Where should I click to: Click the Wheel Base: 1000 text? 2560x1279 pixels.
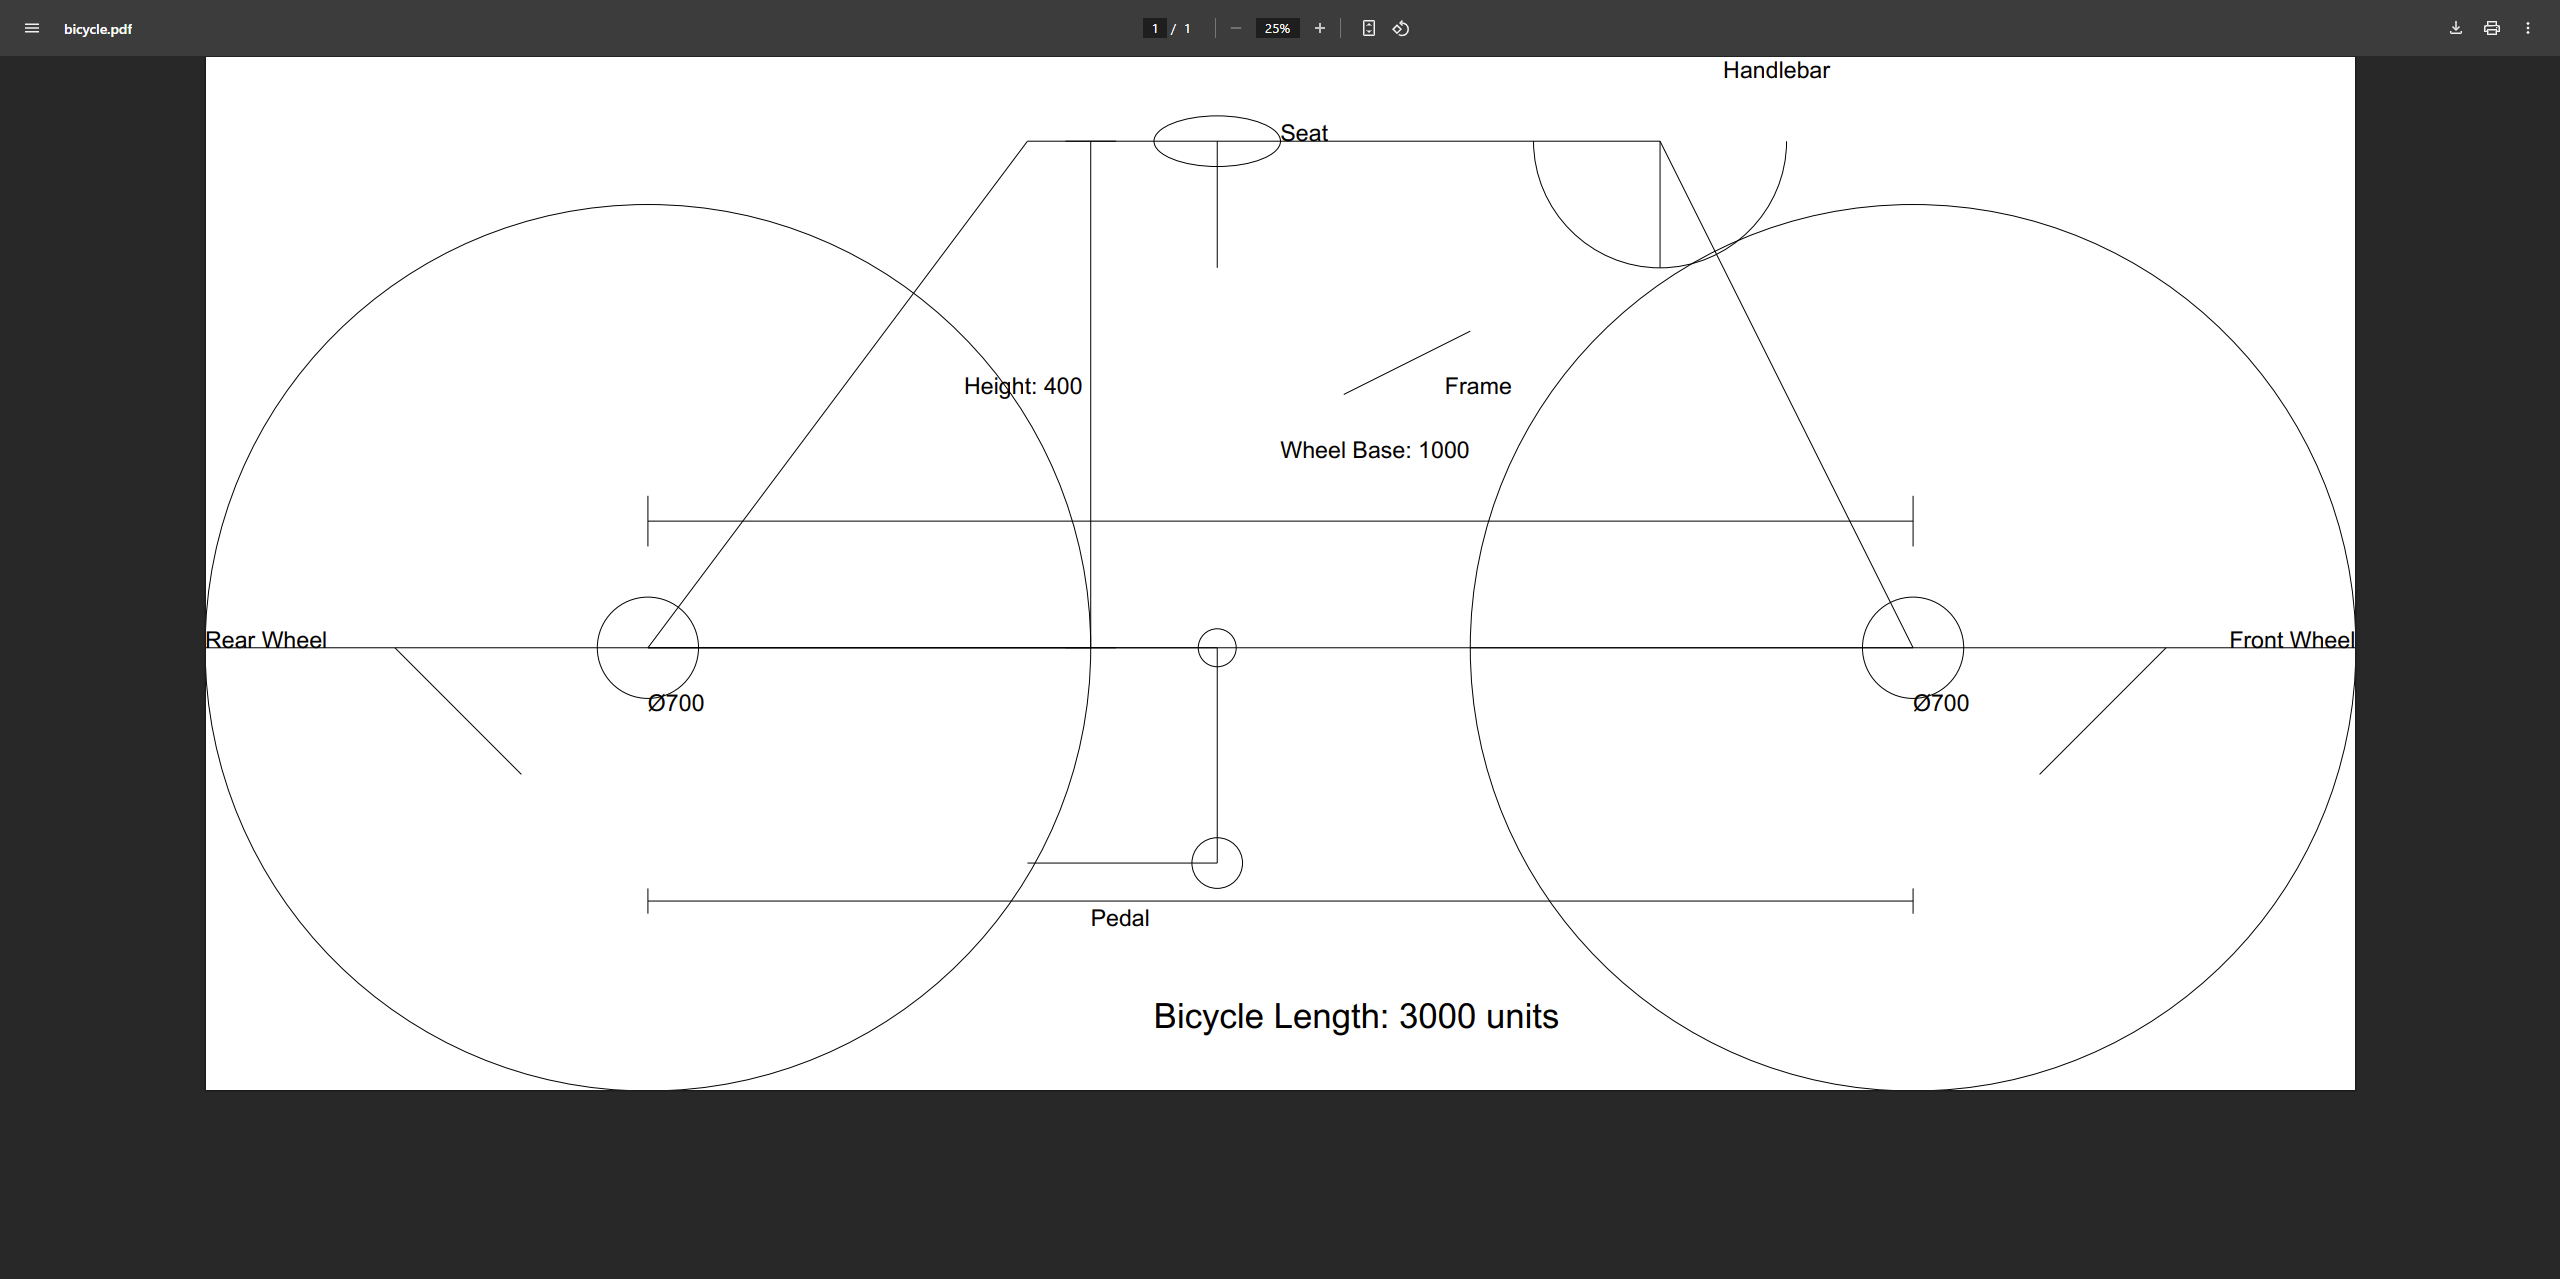(x=1374, y=450)
